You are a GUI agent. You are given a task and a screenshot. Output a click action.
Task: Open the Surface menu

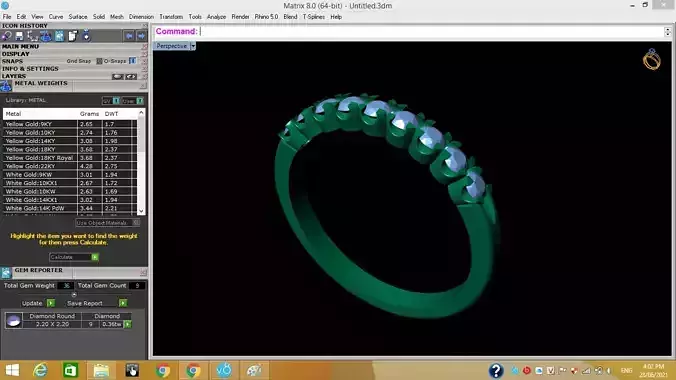[x=78, y=17]
